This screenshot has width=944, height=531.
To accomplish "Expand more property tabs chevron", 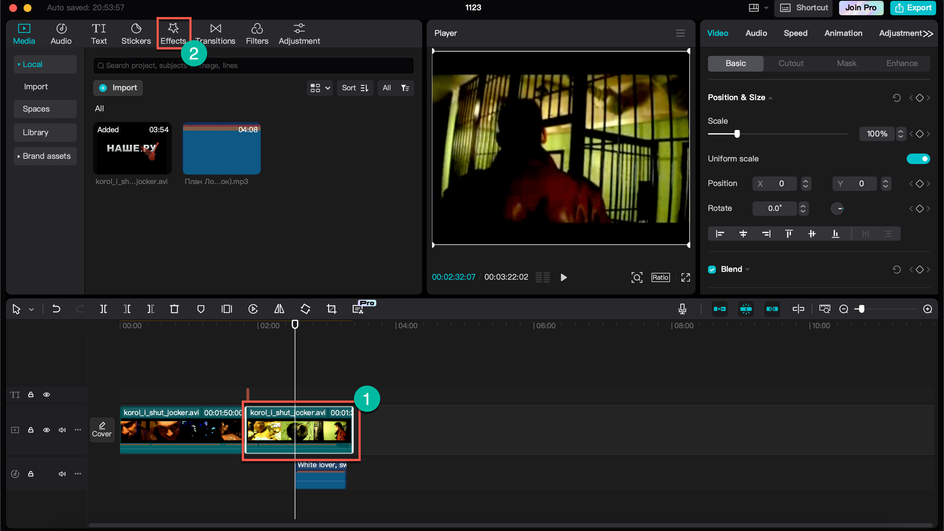I will pyautogui.click(x=928, y=34).
